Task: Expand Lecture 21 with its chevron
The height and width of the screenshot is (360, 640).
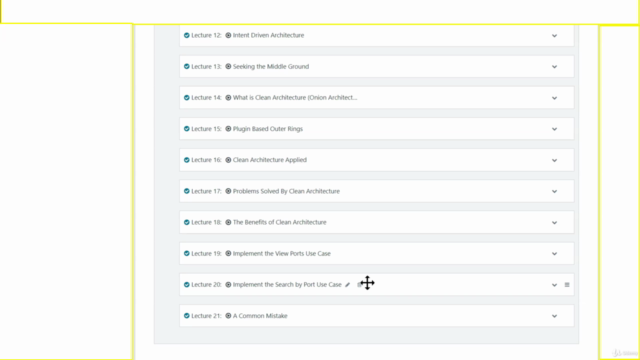Action: click(554, 316)
